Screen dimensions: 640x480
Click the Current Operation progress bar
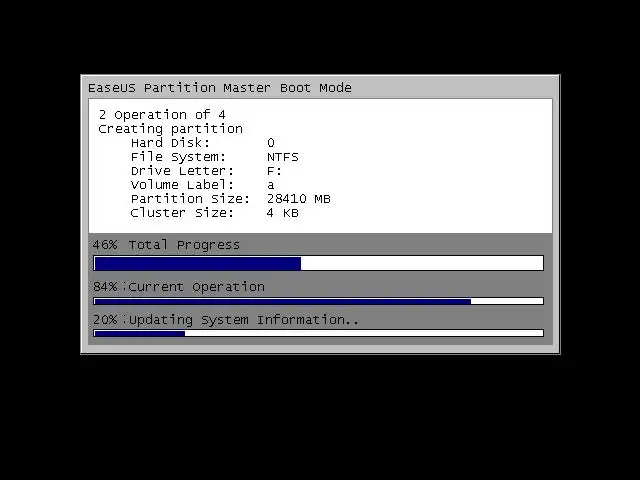(x=318, y=301)
